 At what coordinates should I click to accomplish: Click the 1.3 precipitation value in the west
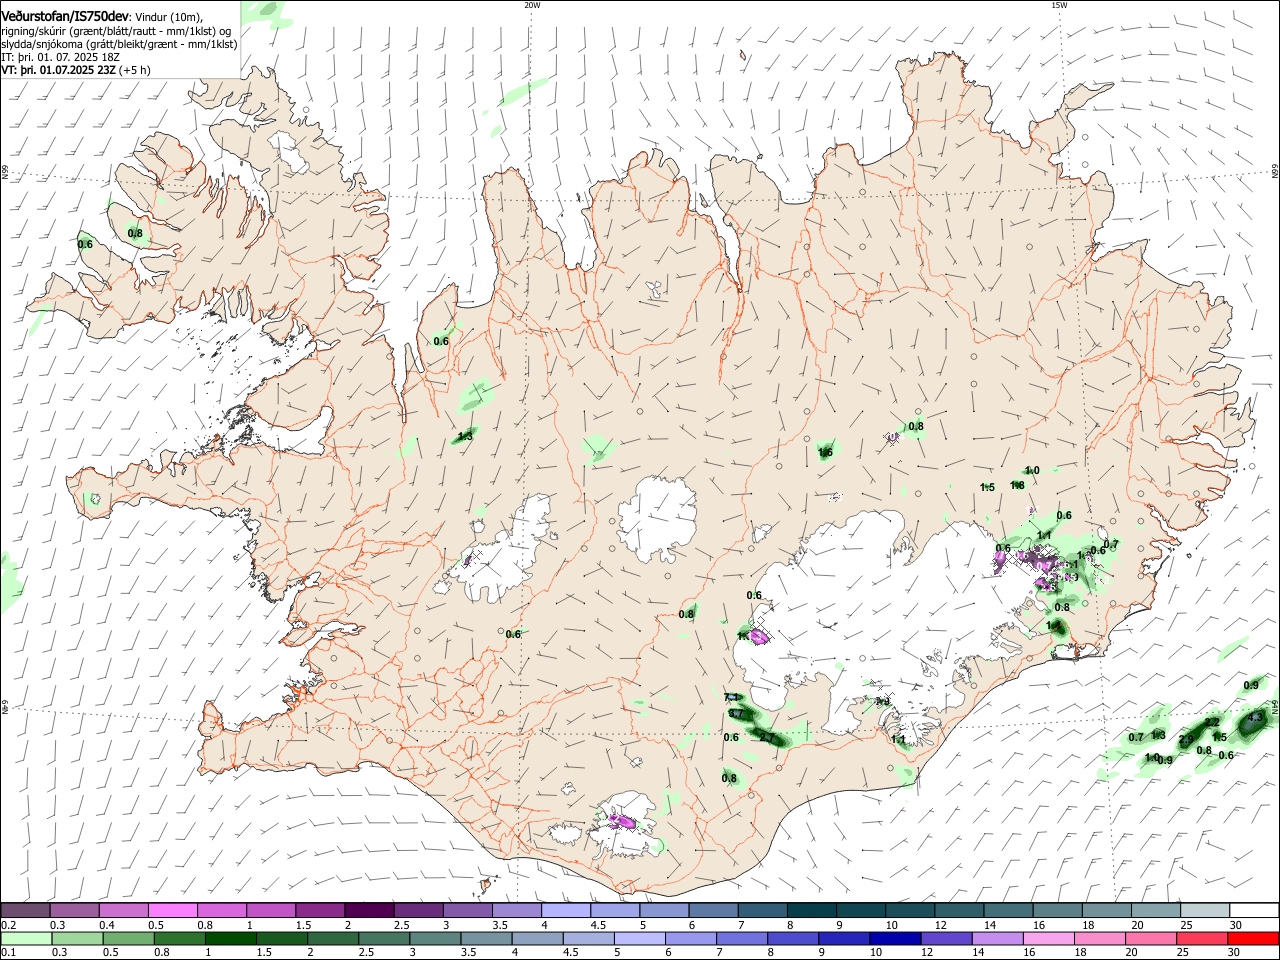pos(465,436)
